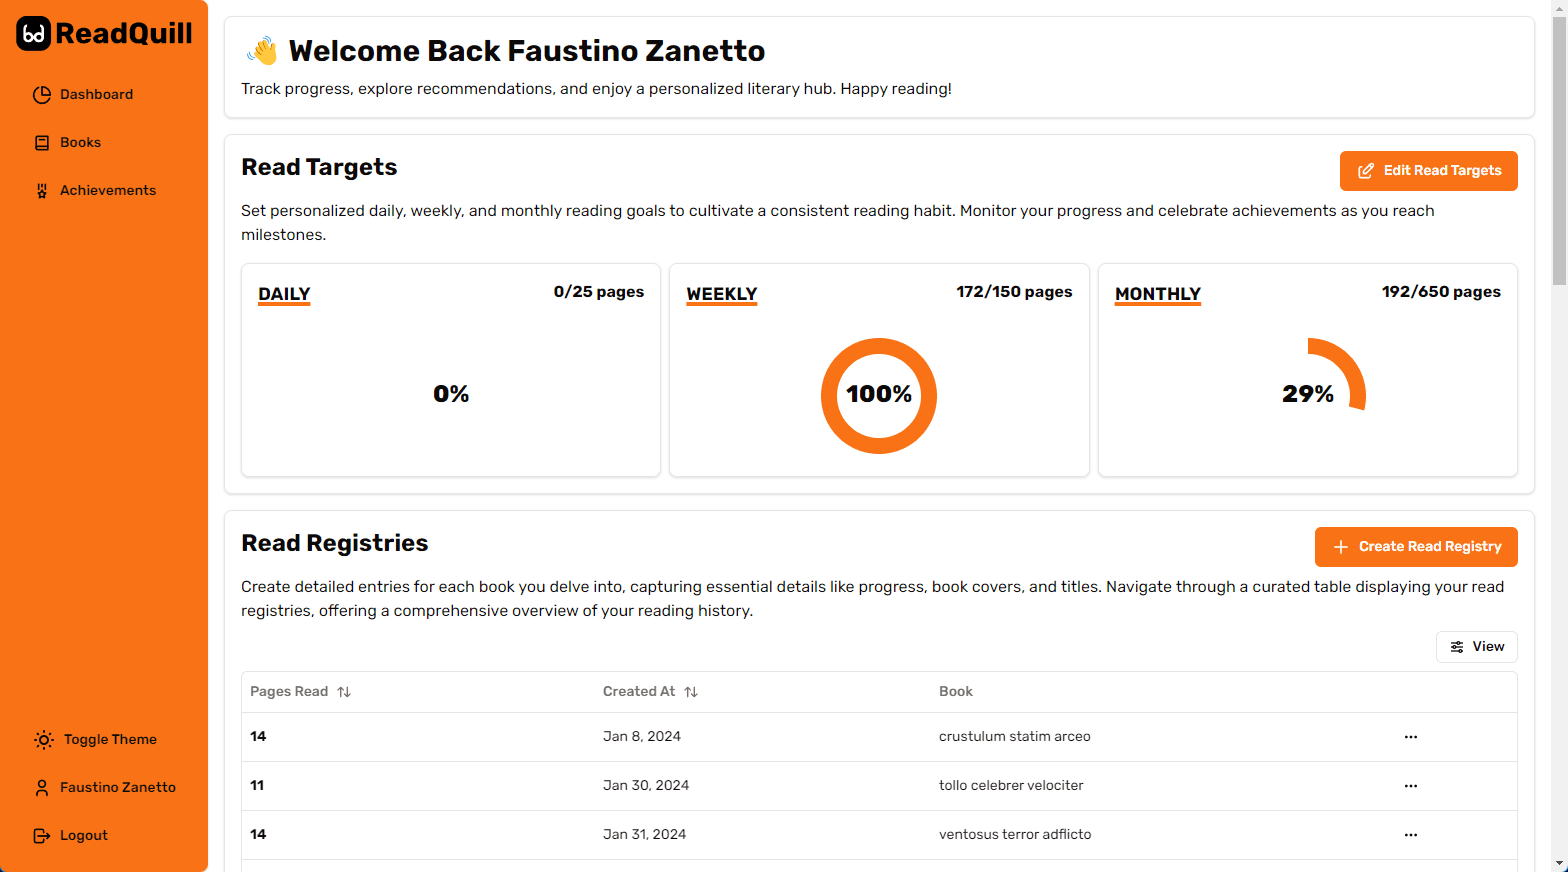This screenshot has width=1568, height=872.
Task: Open actions menu for tollo celebrer velociter
Action: click(x=1411, y=786)
